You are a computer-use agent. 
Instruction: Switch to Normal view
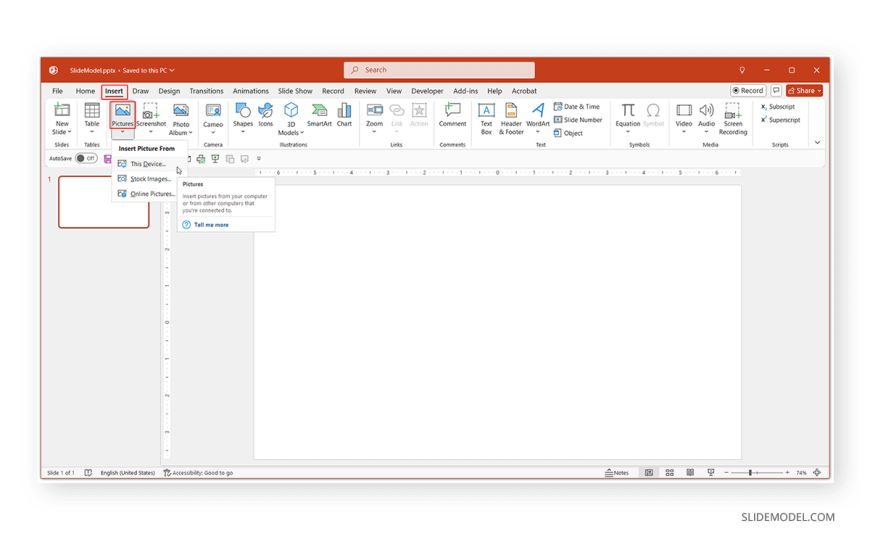(649, 473)
